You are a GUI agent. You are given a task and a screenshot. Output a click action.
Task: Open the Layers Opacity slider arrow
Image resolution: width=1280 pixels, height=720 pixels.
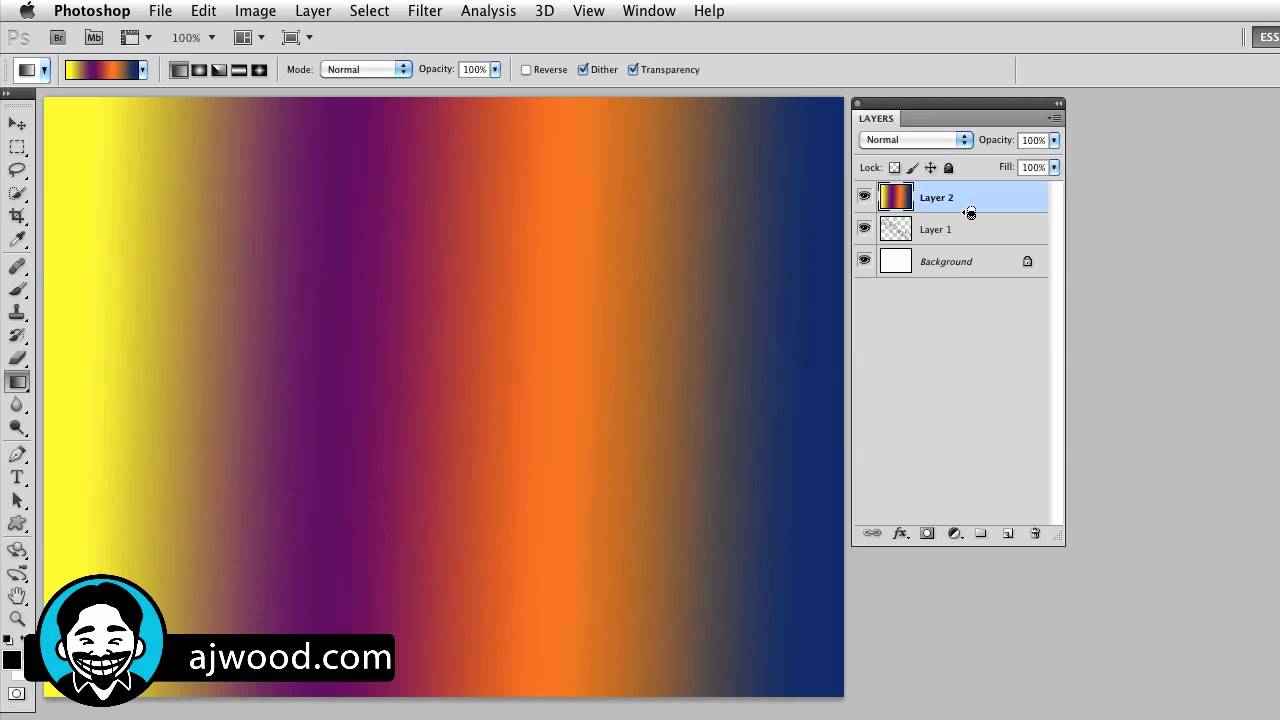coord(1054,140)
